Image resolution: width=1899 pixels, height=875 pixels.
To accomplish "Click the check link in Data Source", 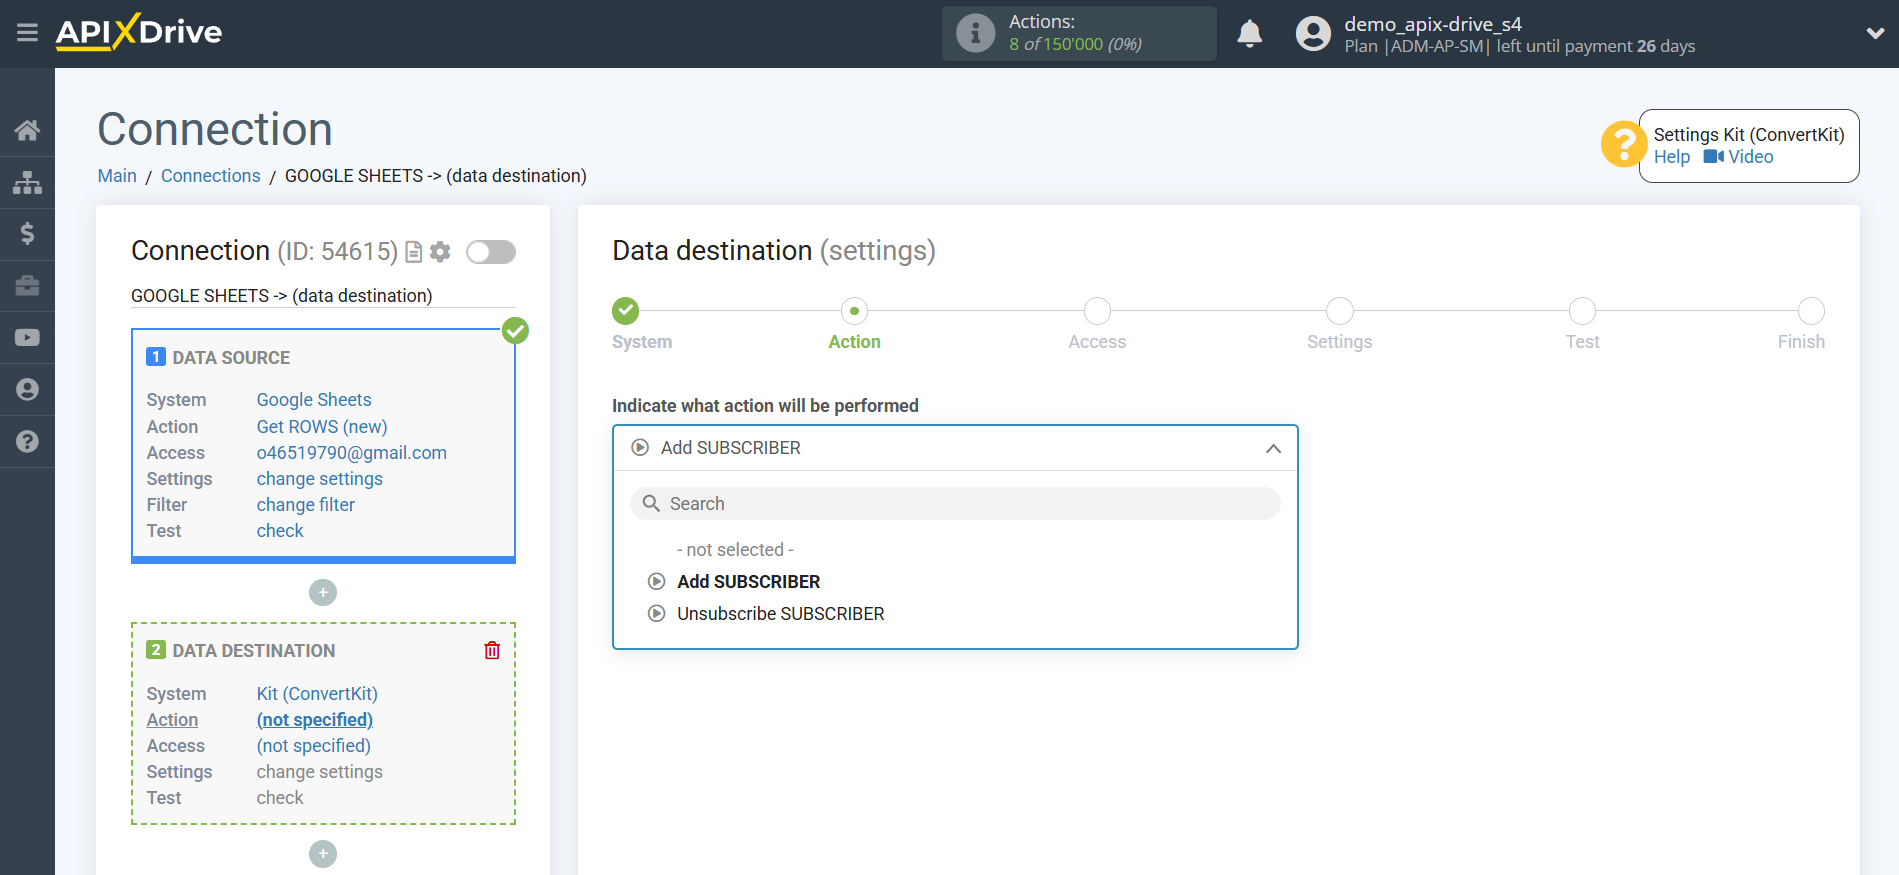I will pos(280,531).
